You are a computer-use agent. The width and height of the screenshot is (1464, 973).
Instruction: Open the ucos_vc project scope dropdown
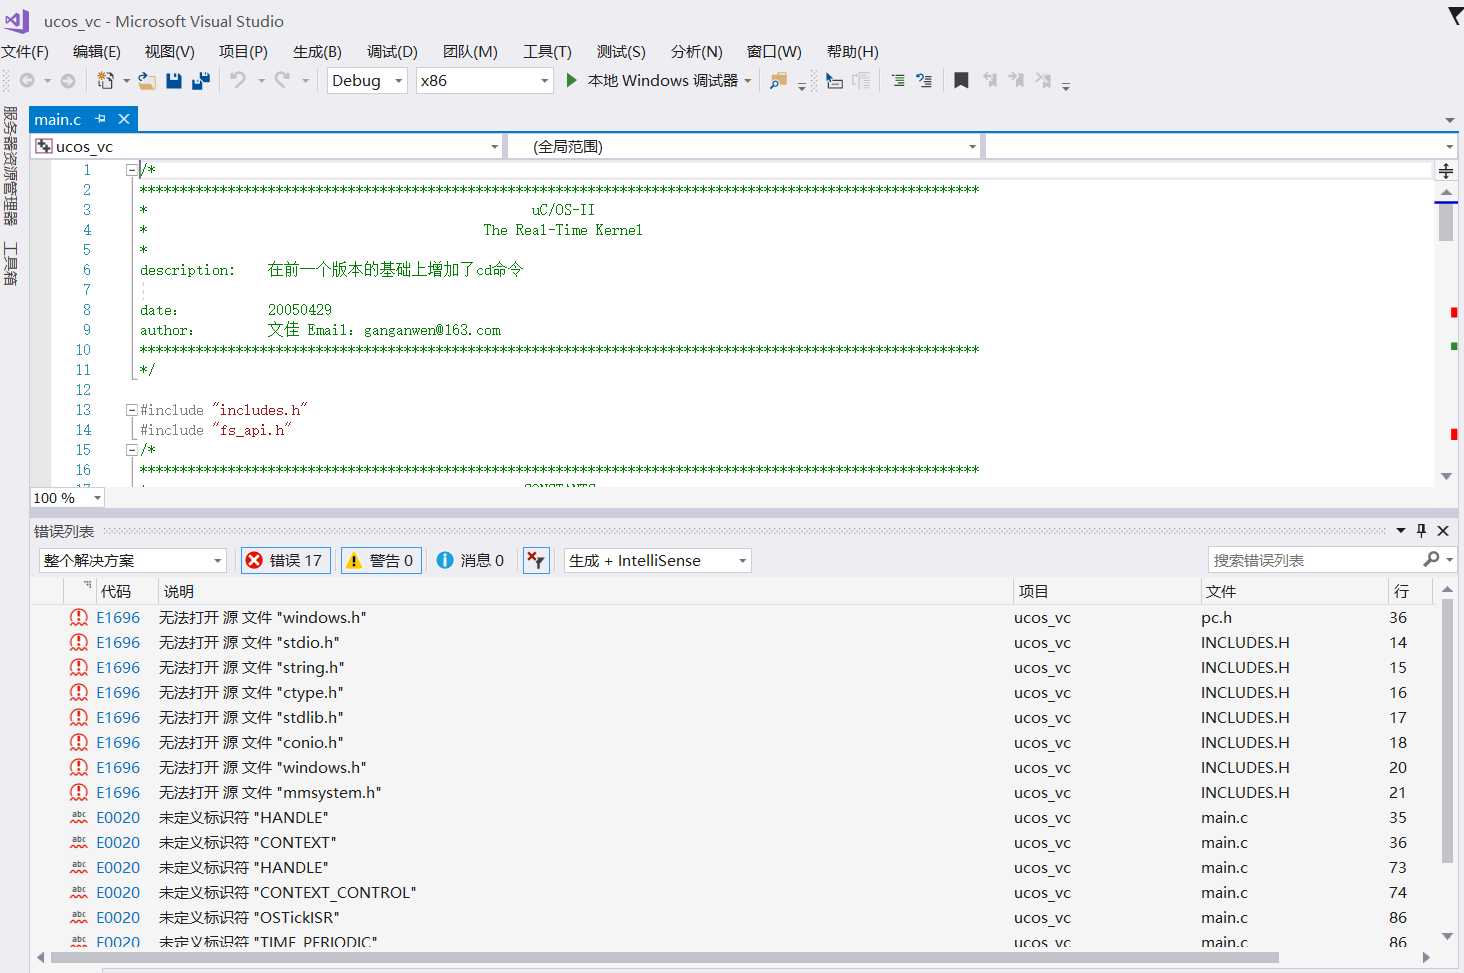(x=267, y=147)
